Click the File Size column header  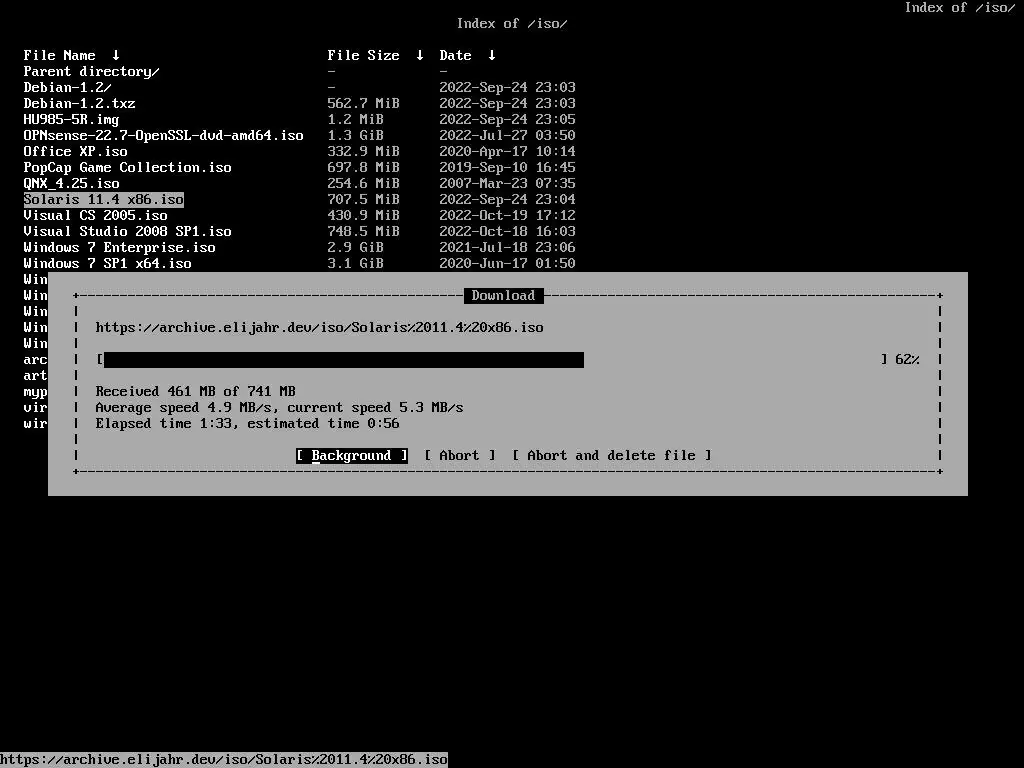(x=363, y=56)
